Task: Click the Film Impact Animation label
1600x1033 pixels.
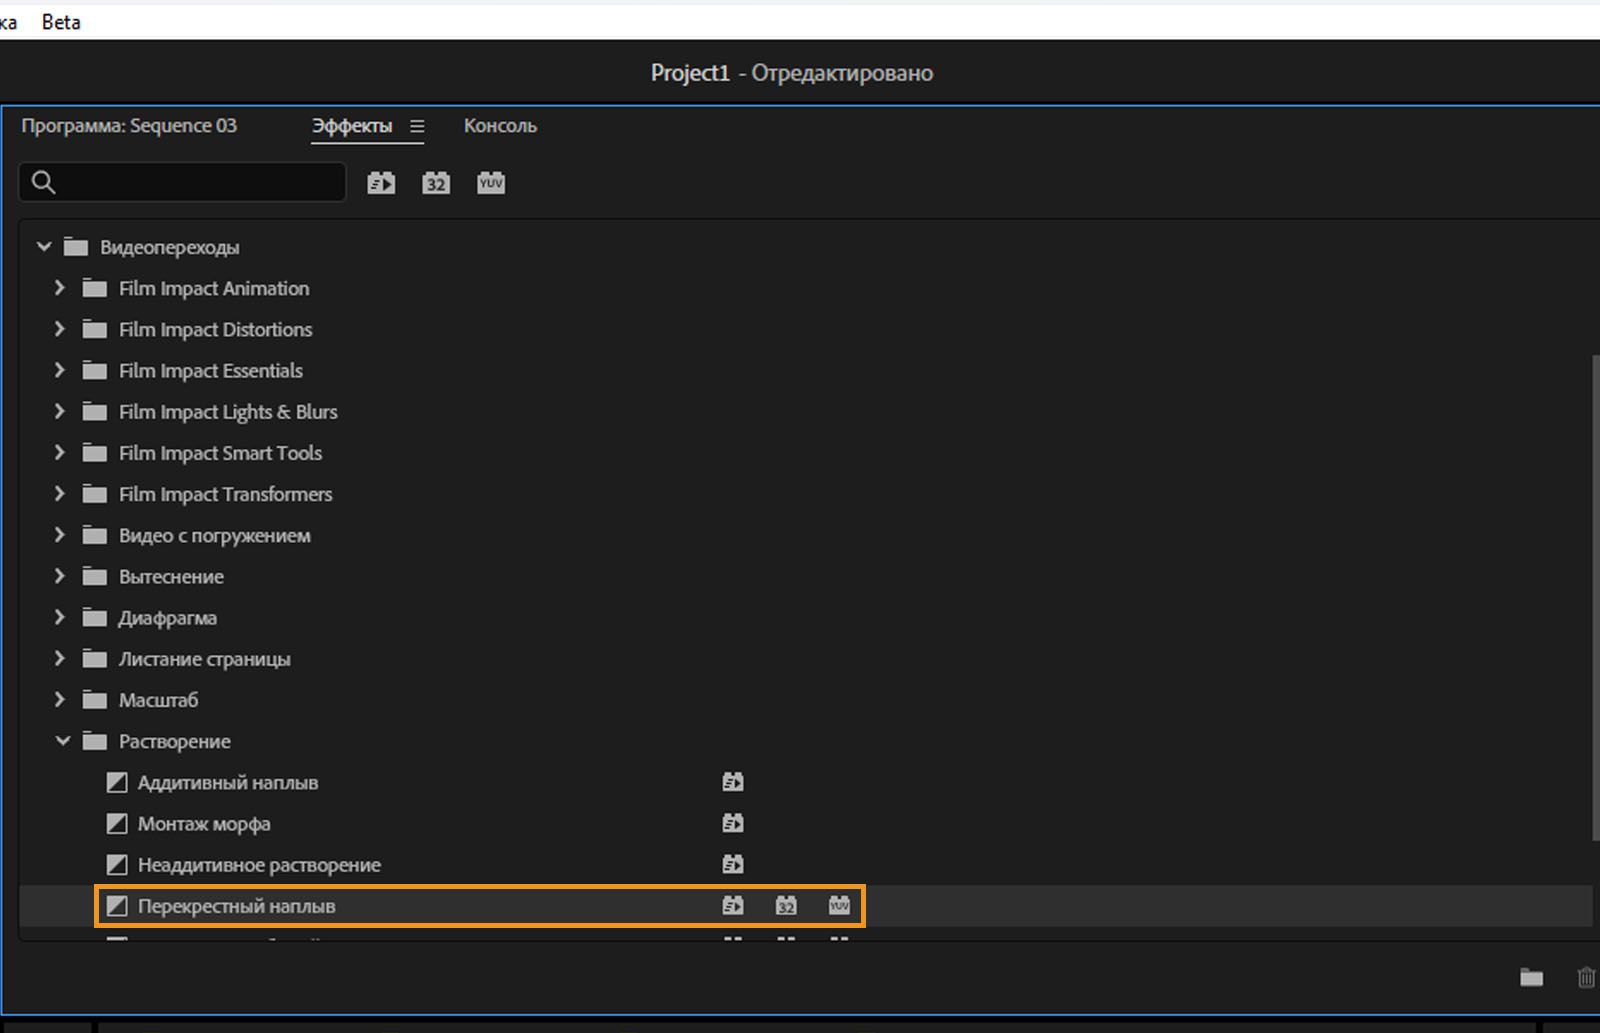Action: 214,288
